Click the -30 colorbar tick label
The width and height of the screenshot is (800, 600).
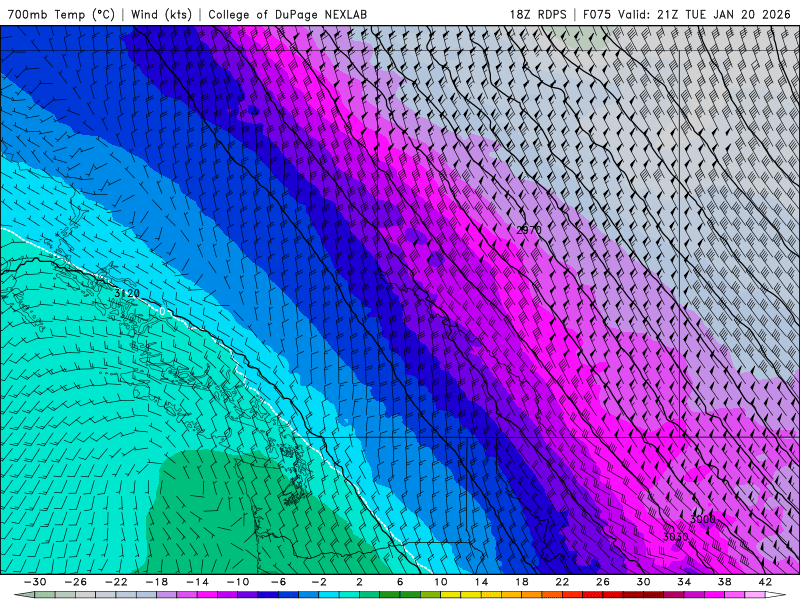pos(35,582)
